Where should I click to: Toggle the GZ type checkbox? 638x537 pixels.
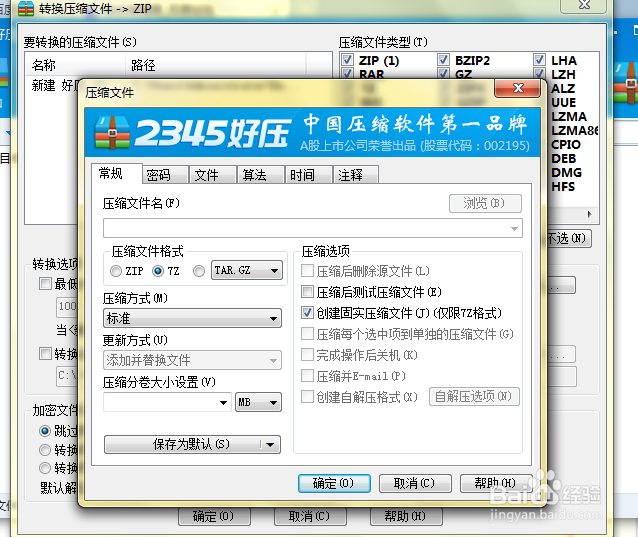click(x=443, y=74)
